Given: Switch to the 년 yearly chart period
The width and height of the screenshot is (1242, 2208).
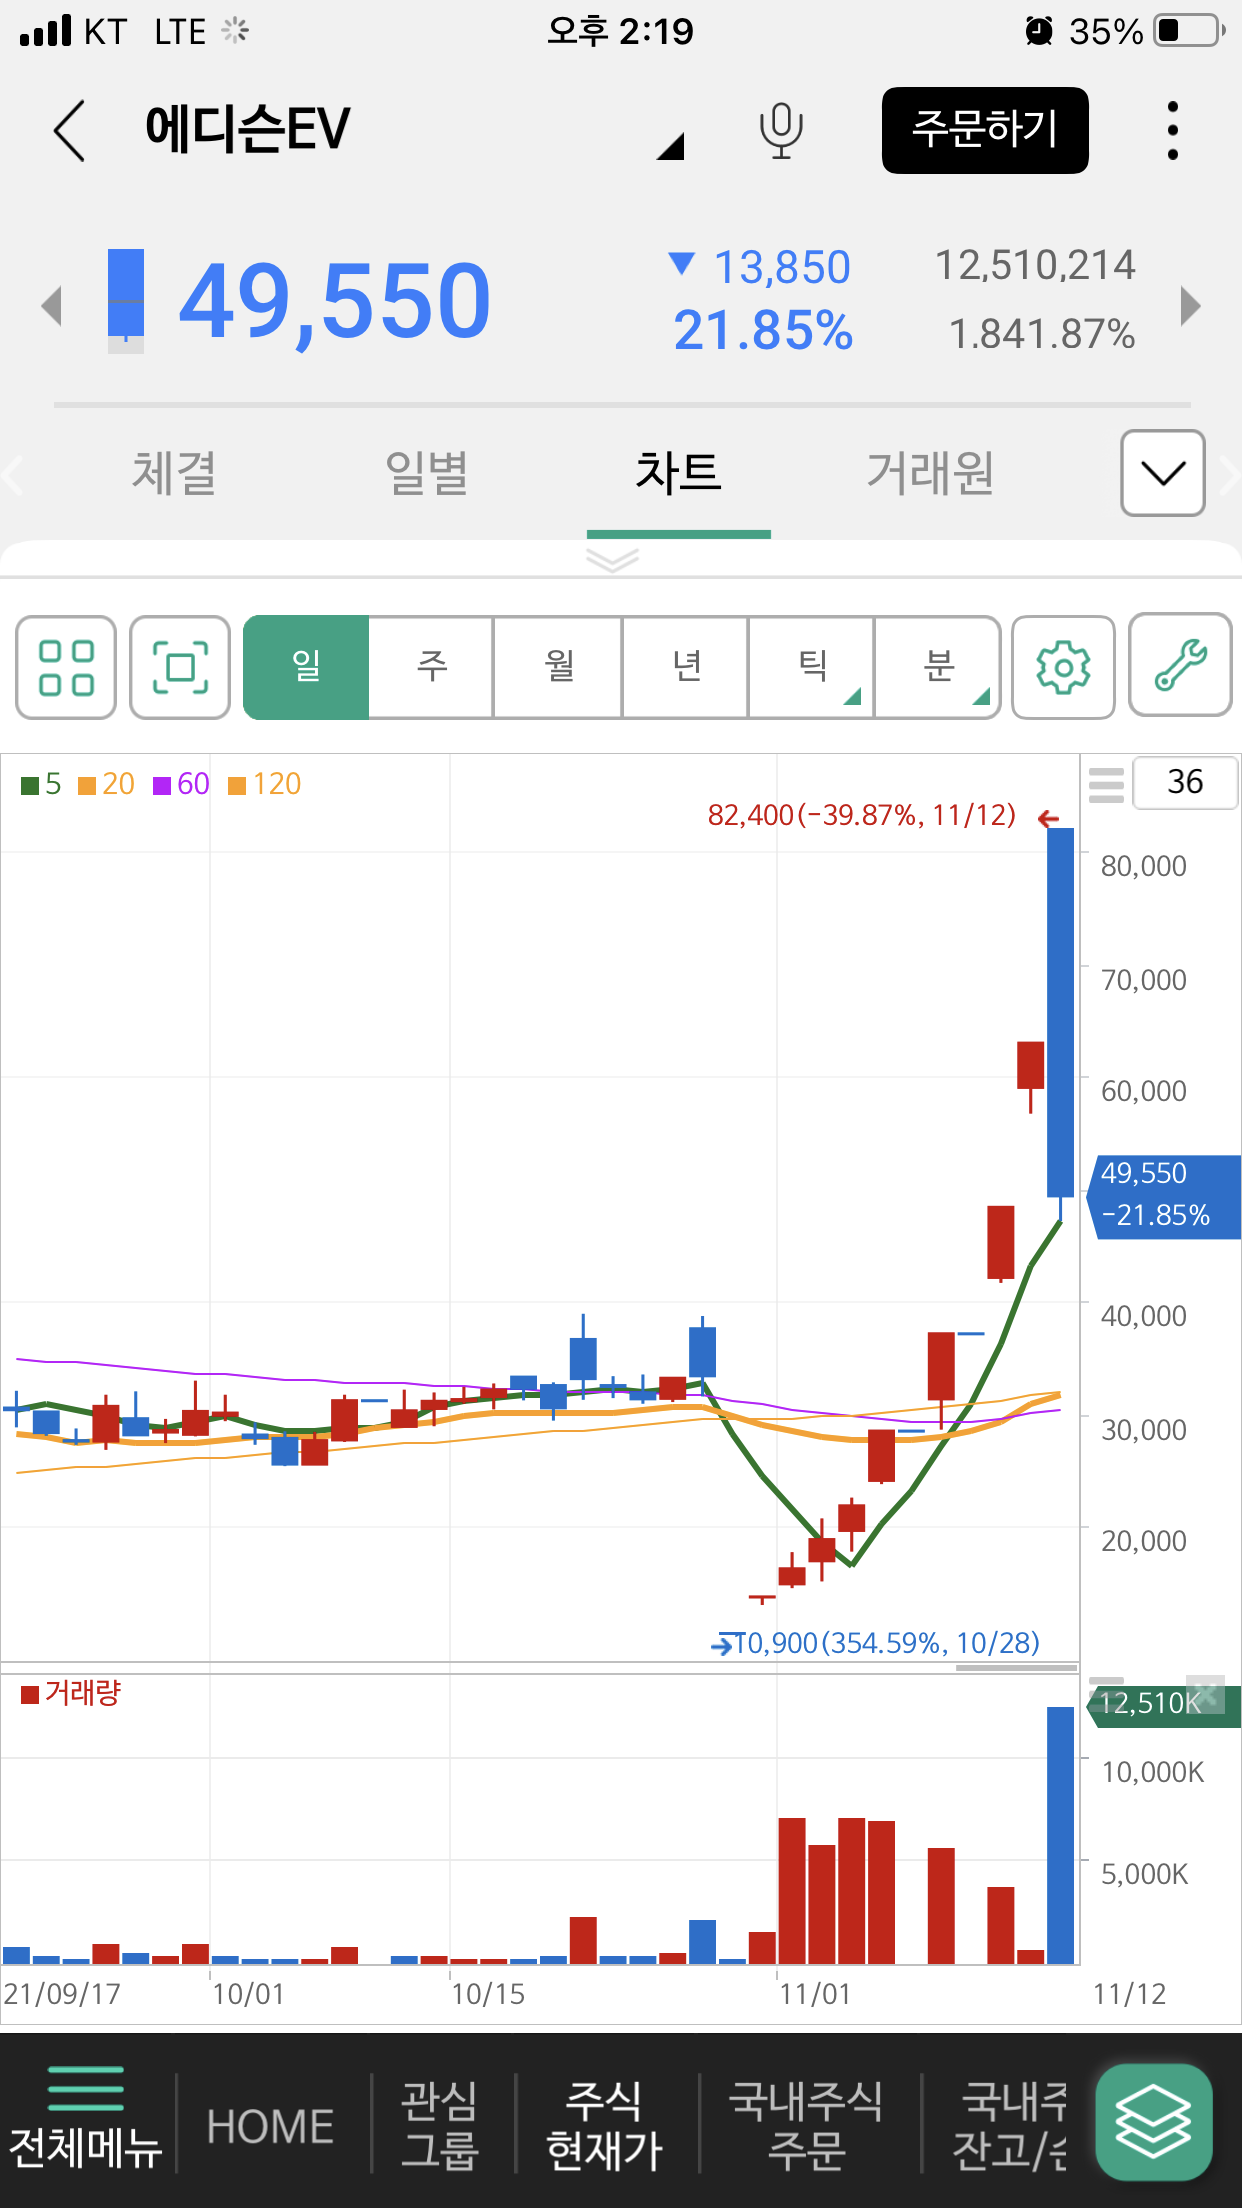Looking at the screenshot, I should tap(685, 667).
